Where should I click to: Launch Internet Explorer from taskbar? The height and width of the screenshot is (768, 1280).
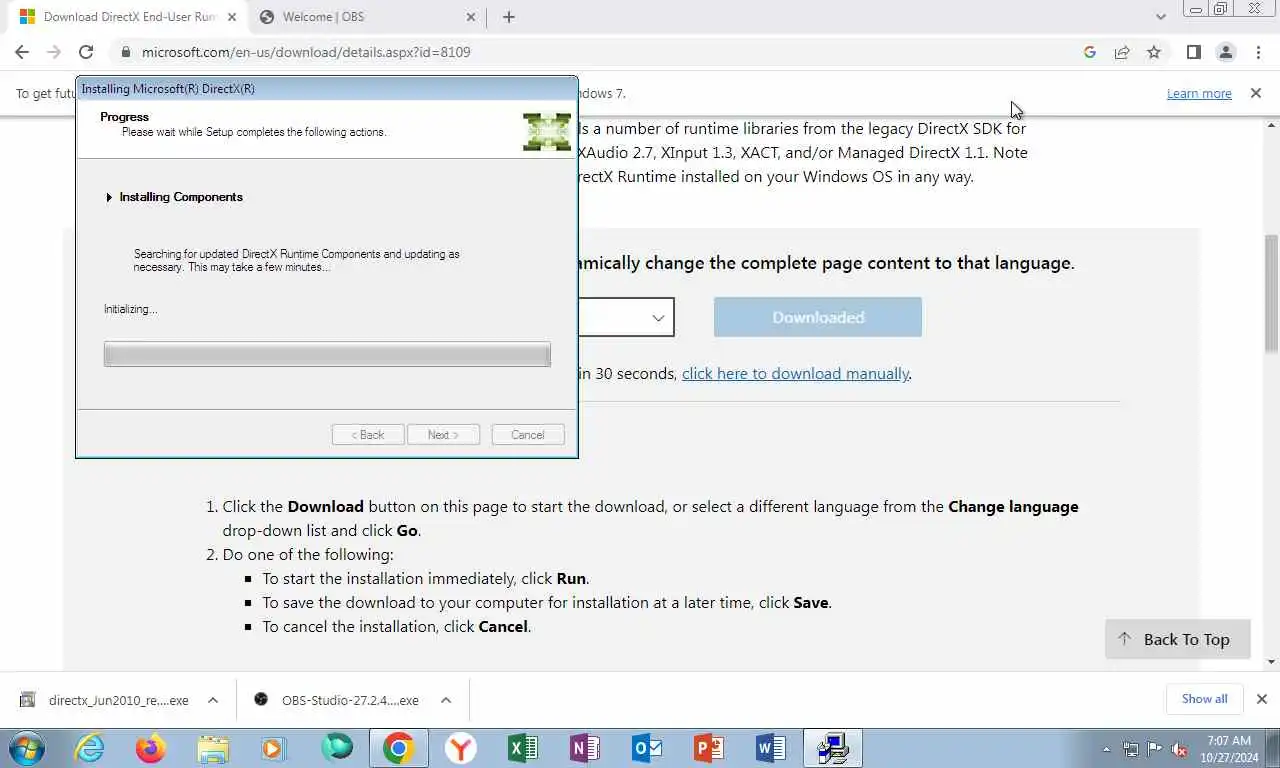[90, 748]
